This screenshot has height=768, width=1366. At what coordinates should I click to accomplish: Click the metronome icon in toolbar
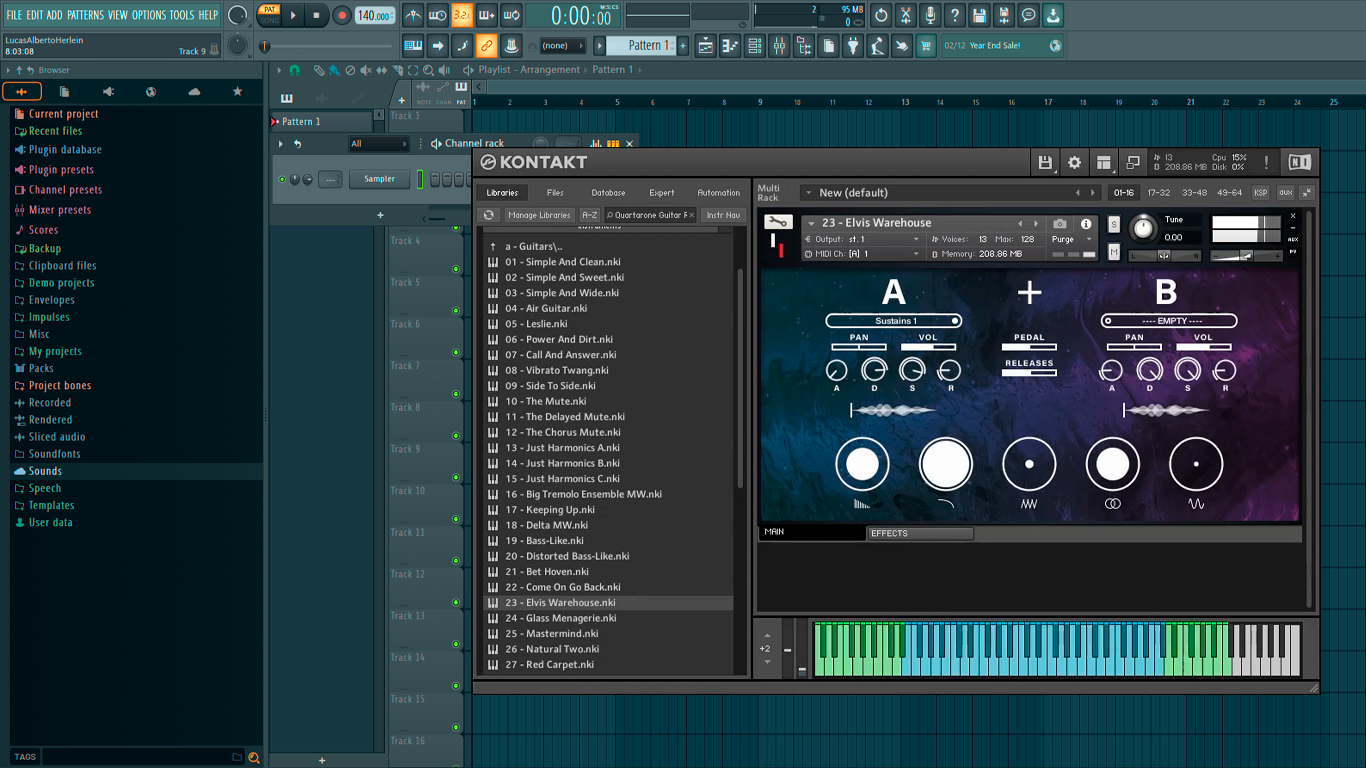click(x=413, y=15)
